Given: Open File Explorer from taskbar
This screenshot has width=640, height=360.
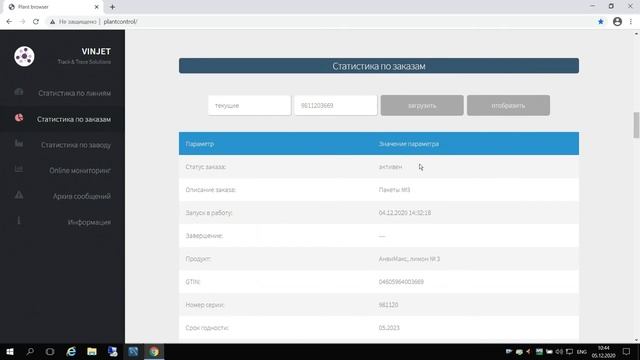Looking at the screenshot, I should tap(92, 351).
